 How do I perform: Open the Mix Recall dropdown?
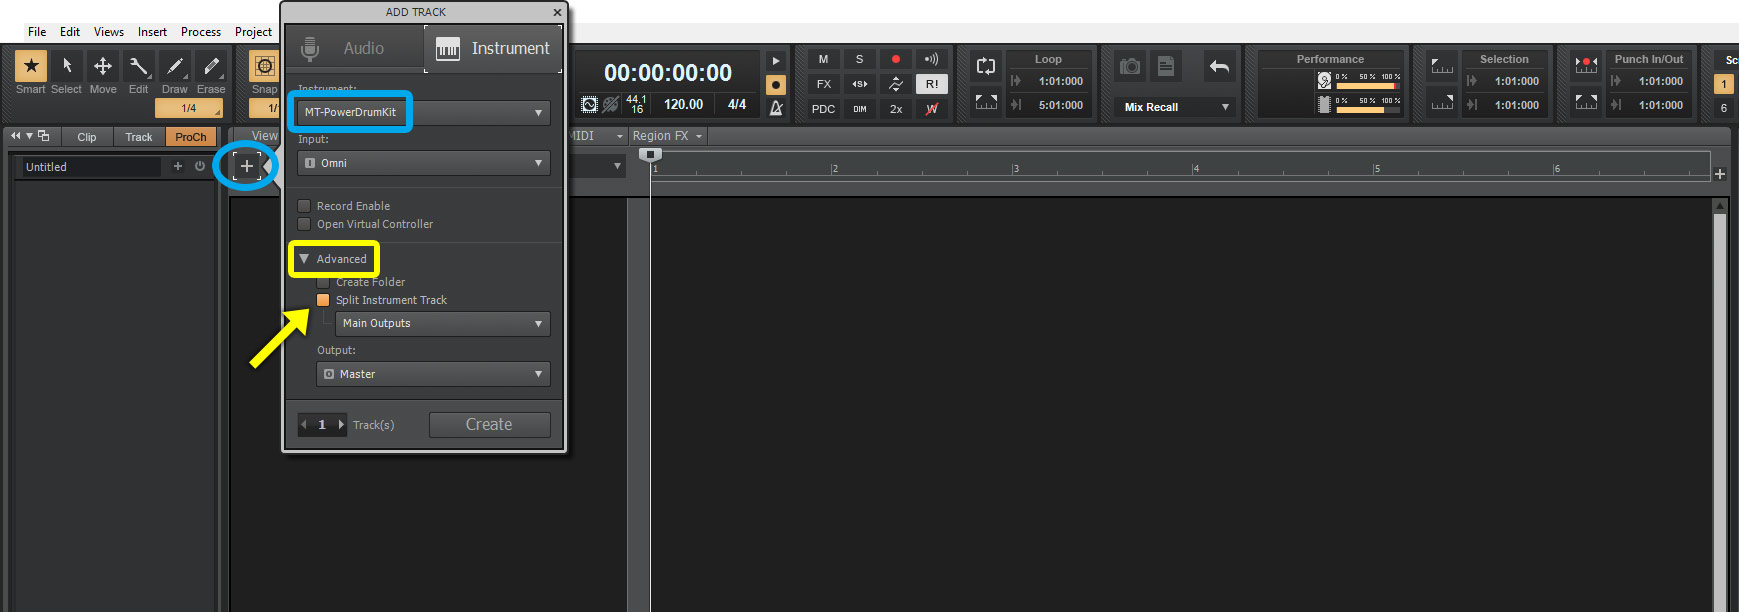pyautogui.click(x=1176, y=107)
